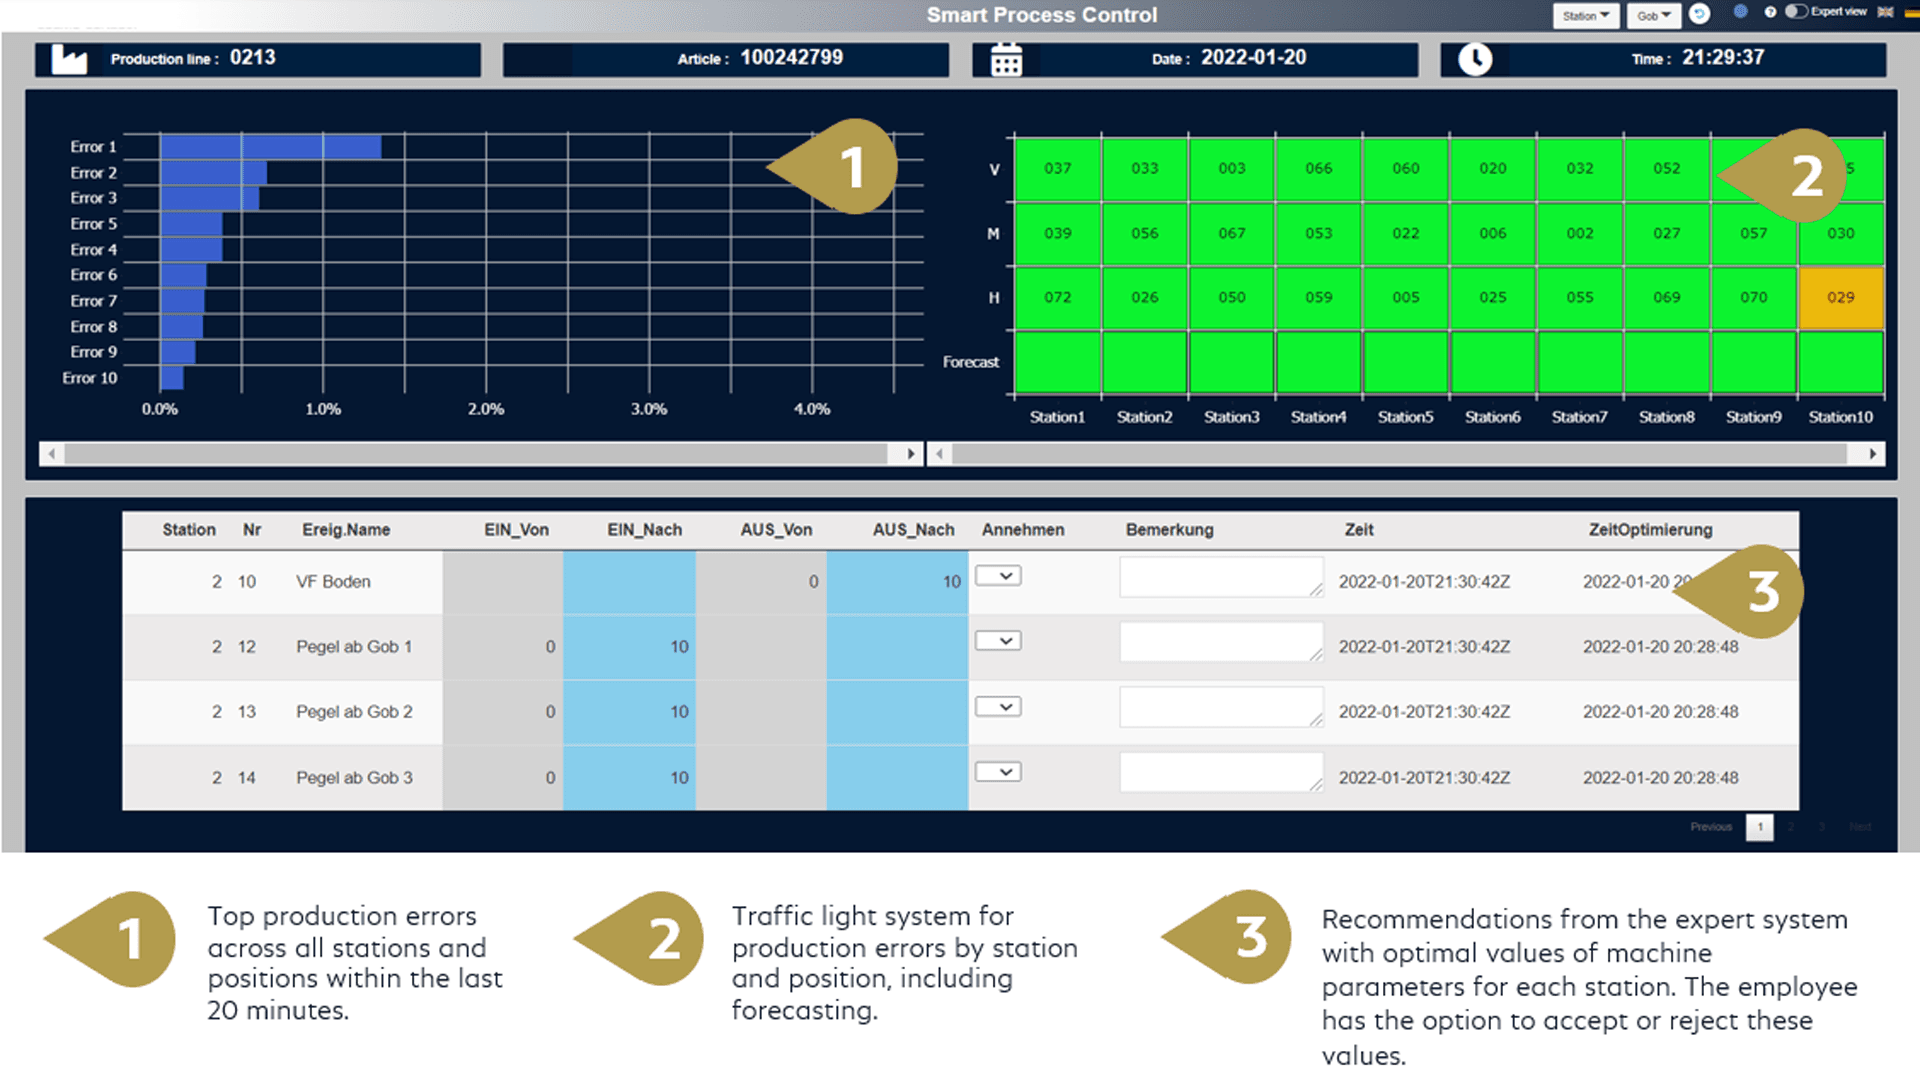Click the date value 2022-01-20 in header
This screenshot has height=1080, width=1920.
click(x=1253, y=58)
